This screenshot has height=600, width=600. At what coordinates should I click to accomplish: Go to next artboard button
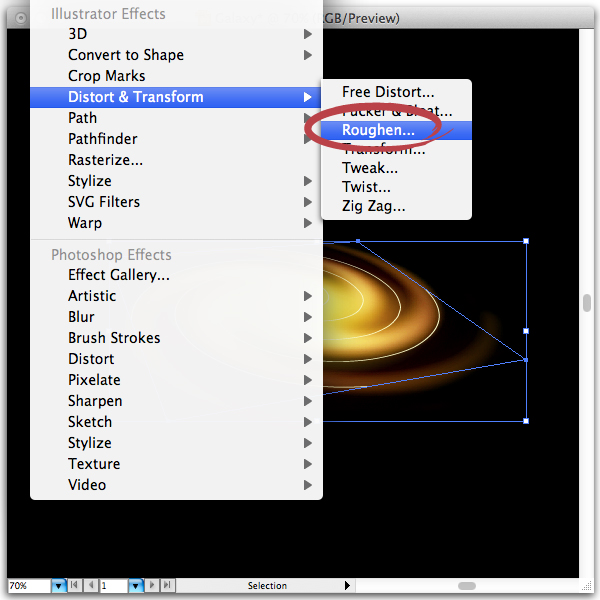(x=152, y=585)
